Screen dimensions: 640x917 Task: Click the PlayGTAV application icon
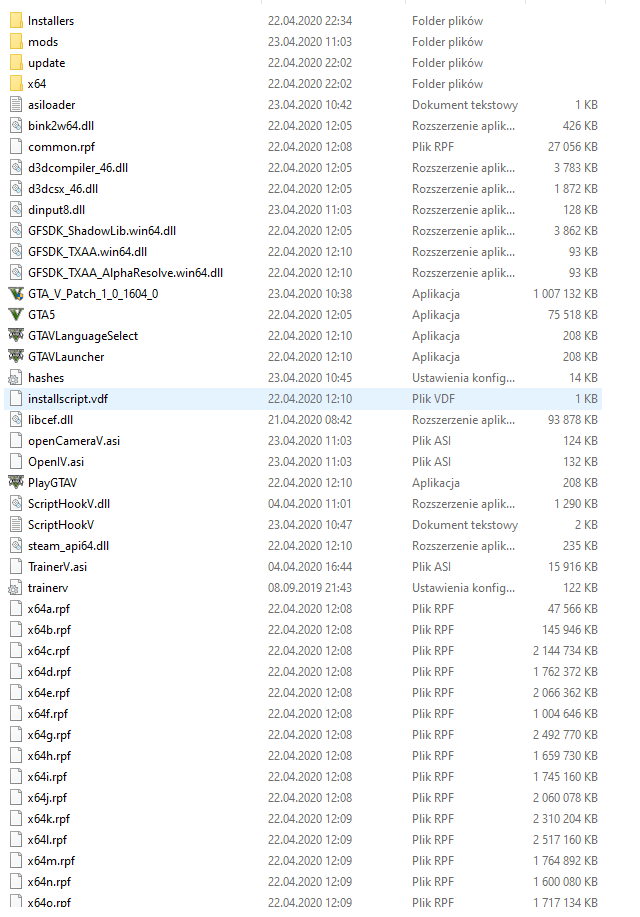(16, 483)
